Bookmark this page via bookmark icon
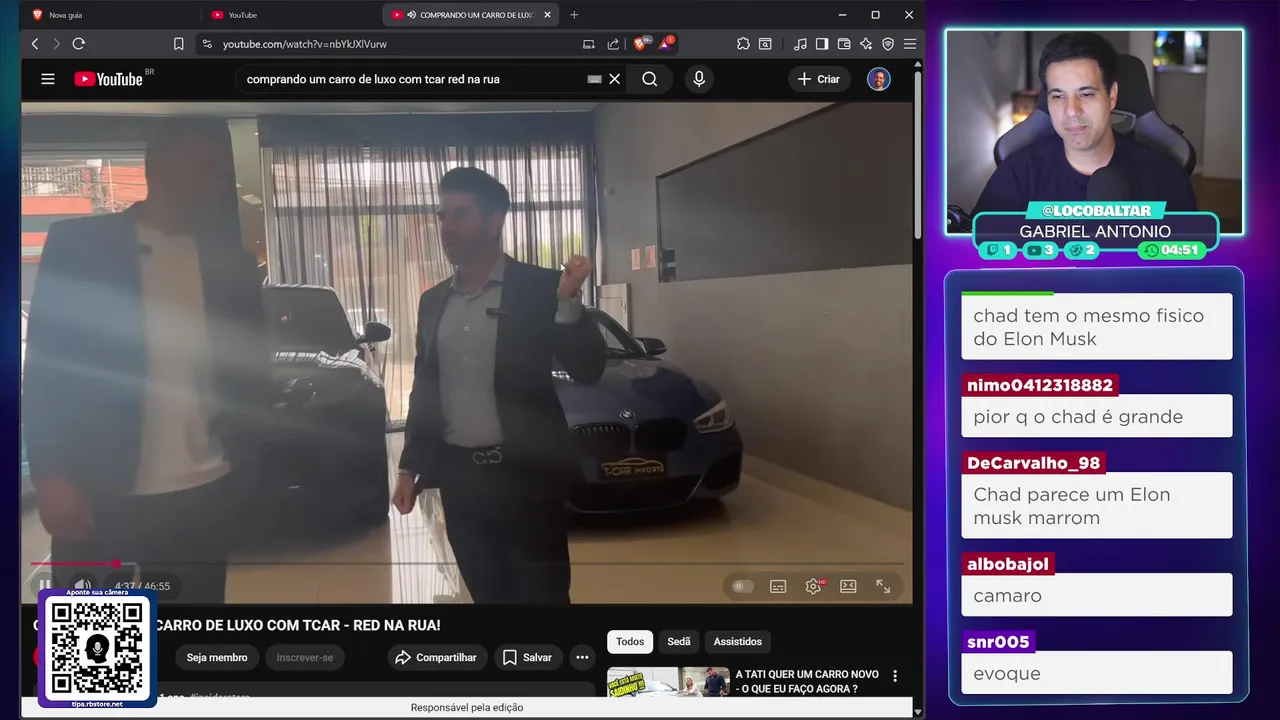The image size is (1280, 720). [x=178, y=44]
